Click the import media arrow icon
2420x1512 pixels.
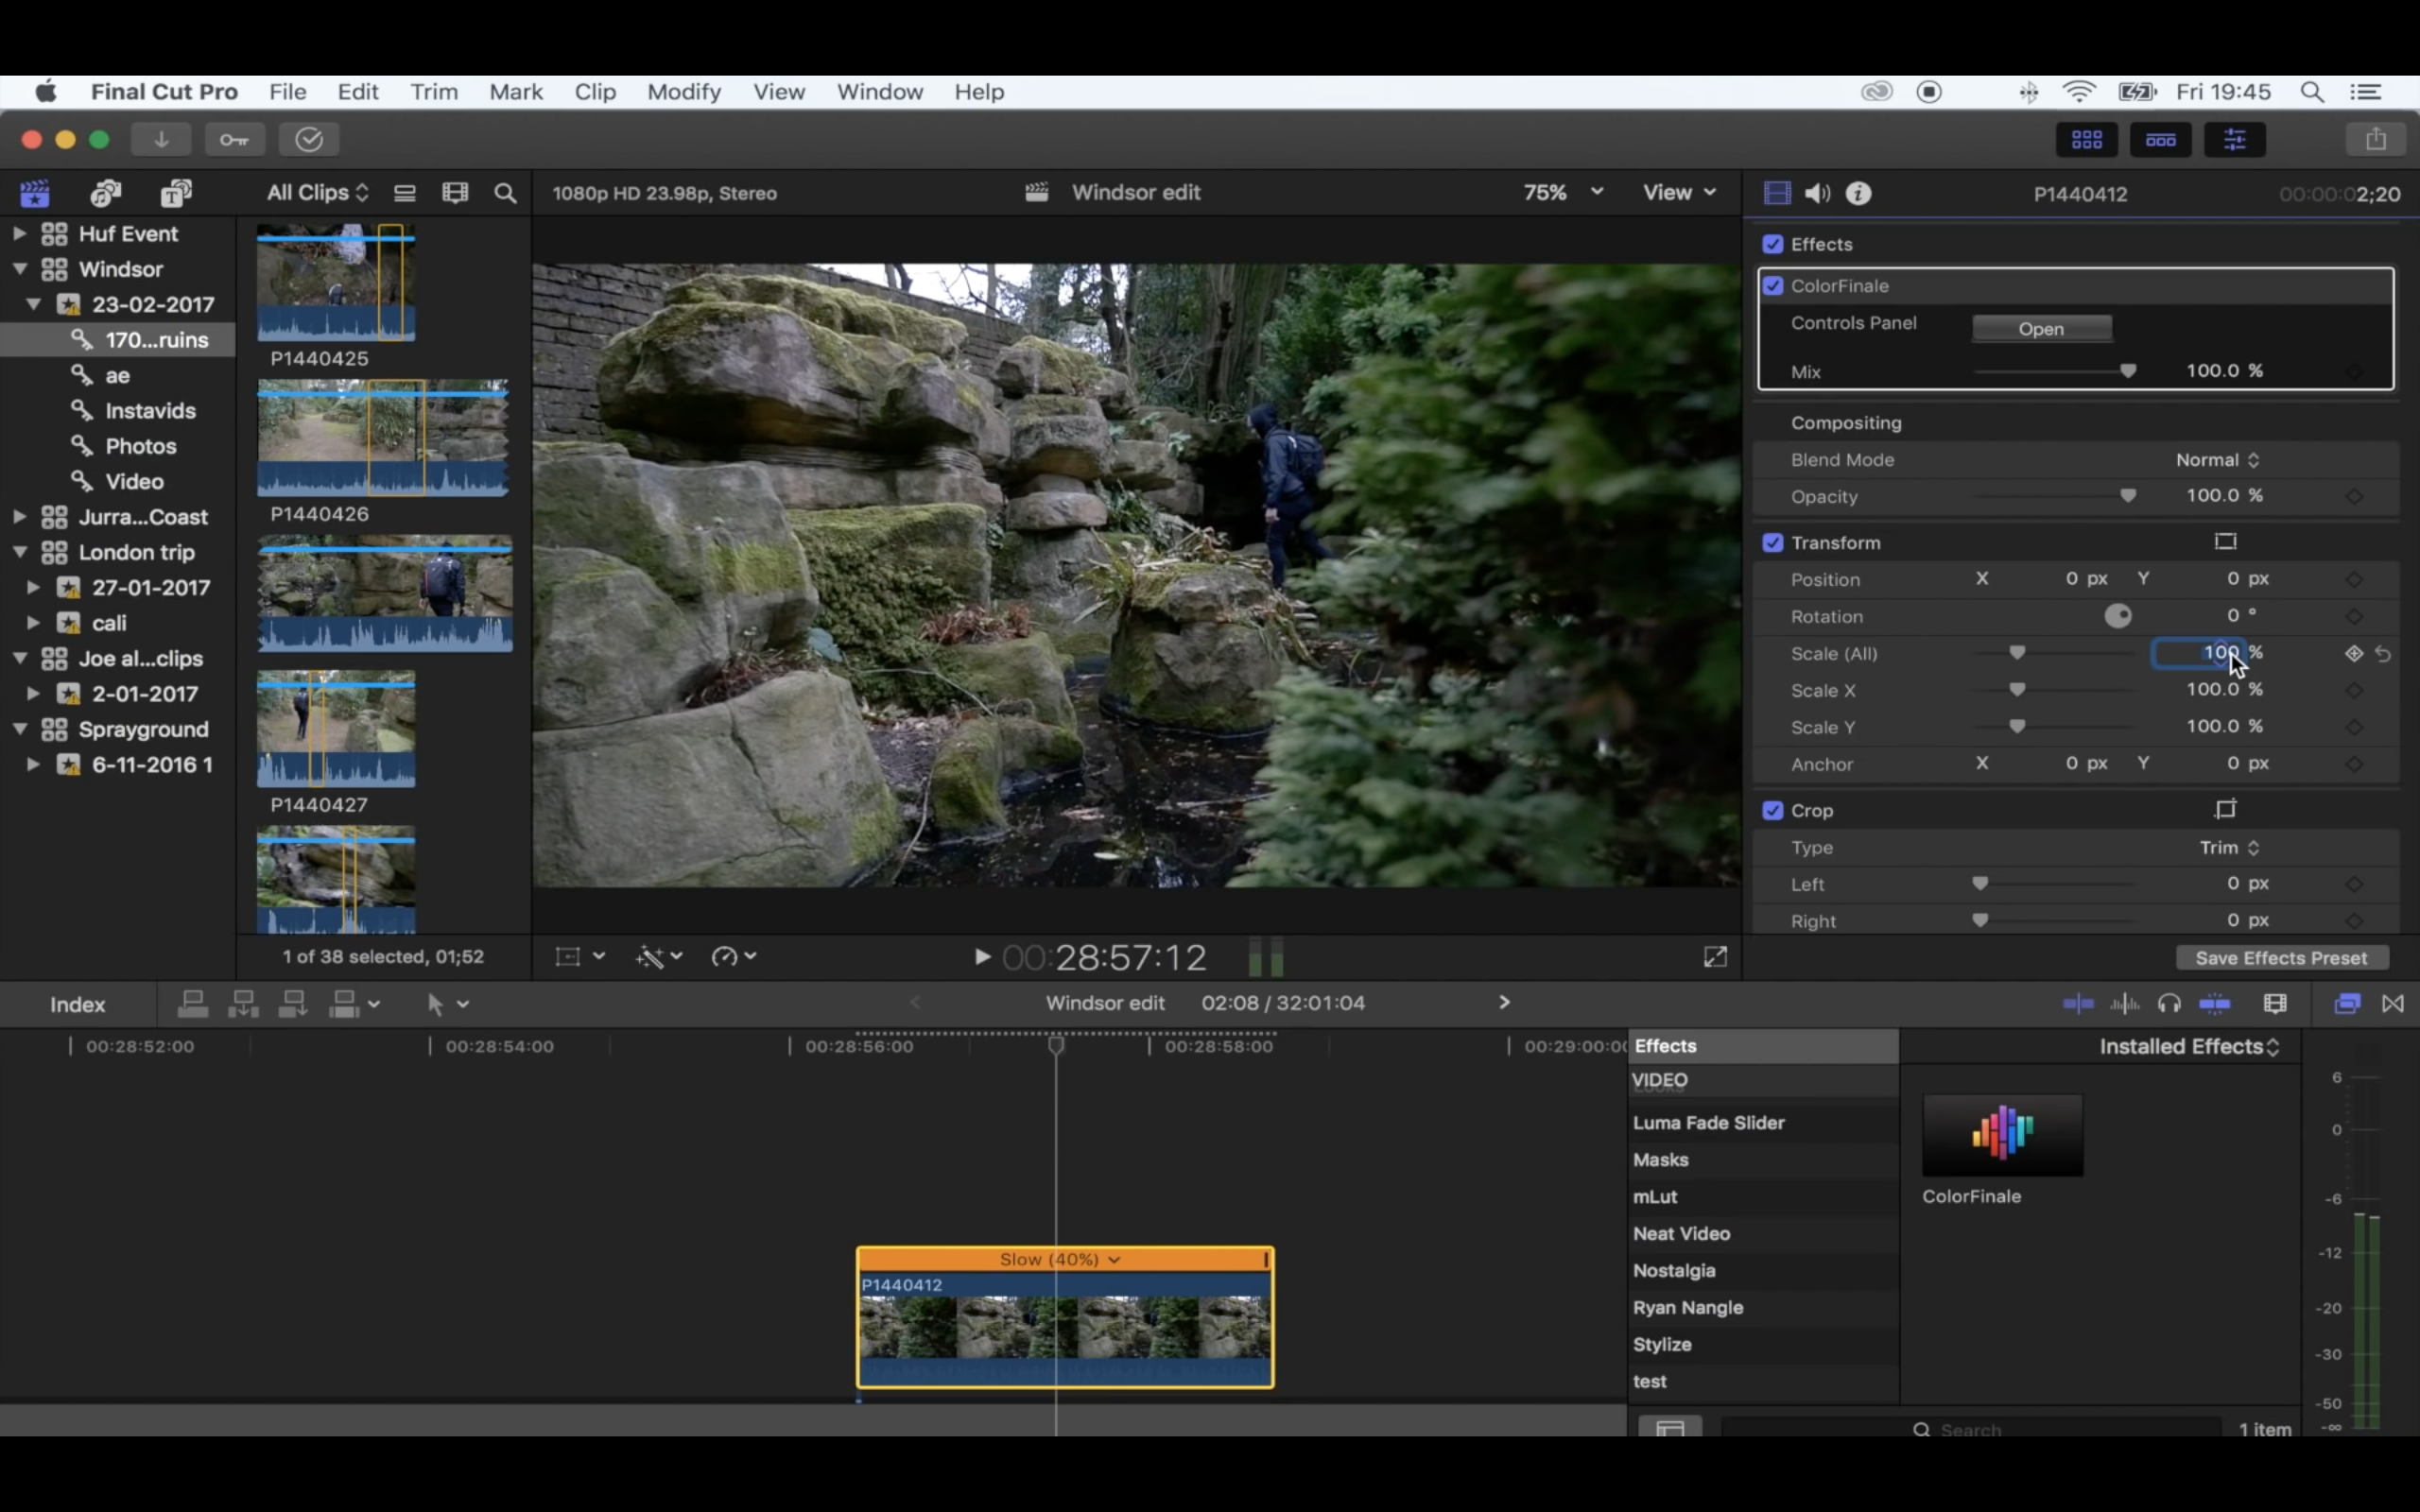point(161,139)
